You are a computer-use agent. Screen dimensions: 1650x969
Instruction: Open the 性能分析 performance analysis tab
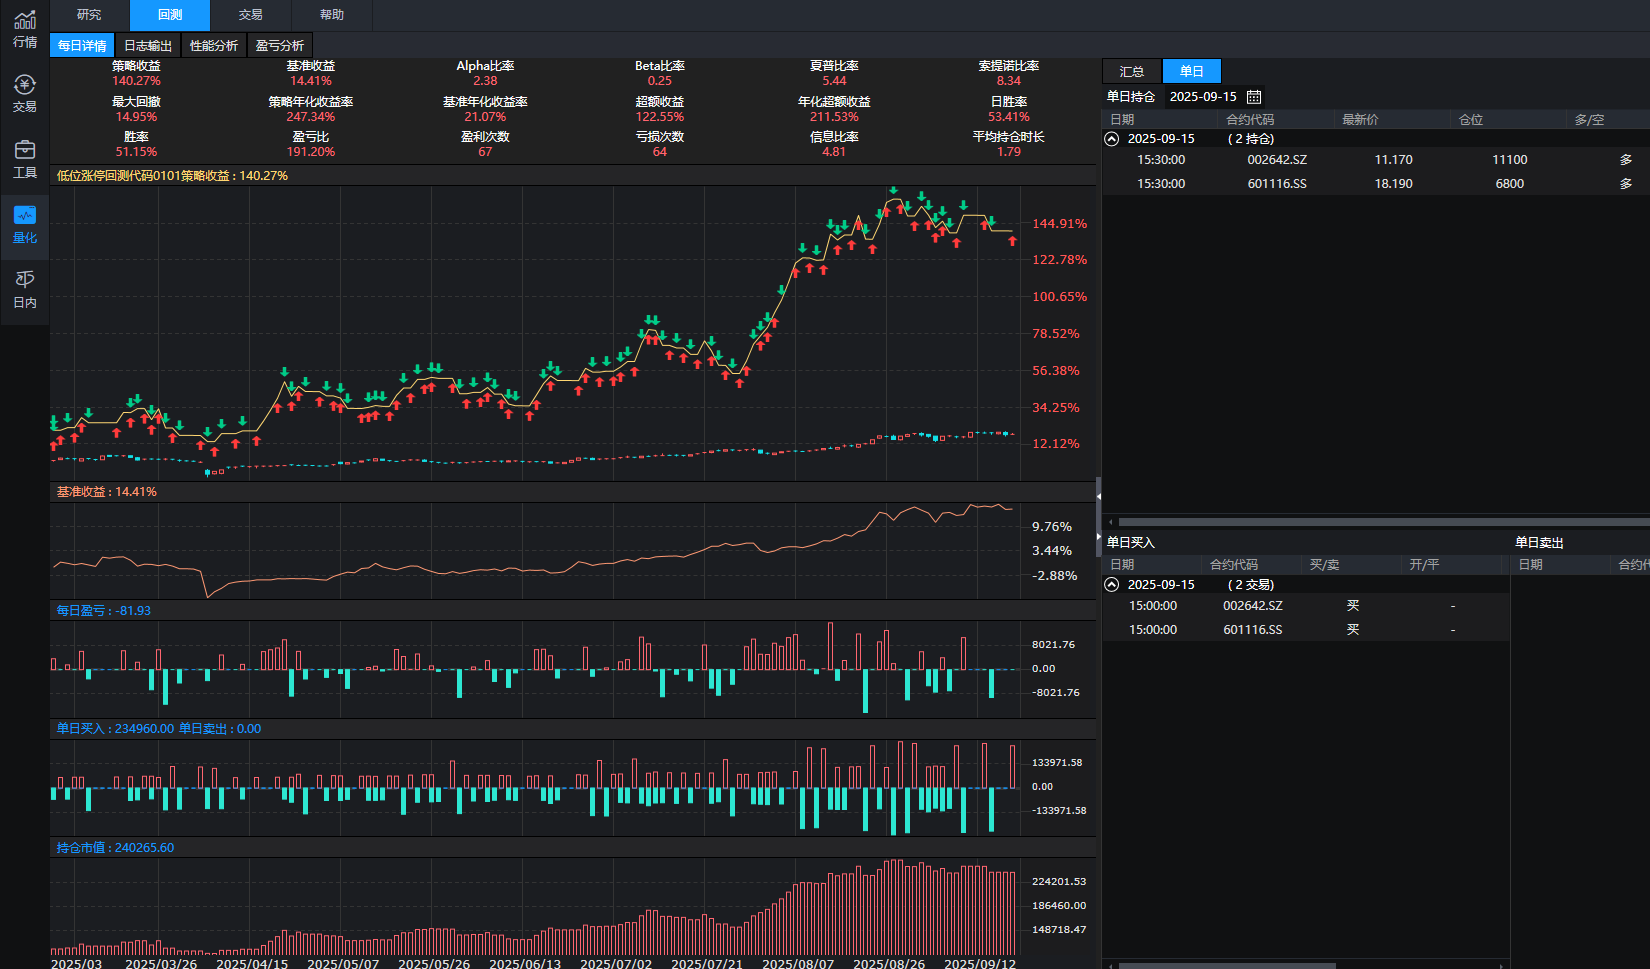213,46
